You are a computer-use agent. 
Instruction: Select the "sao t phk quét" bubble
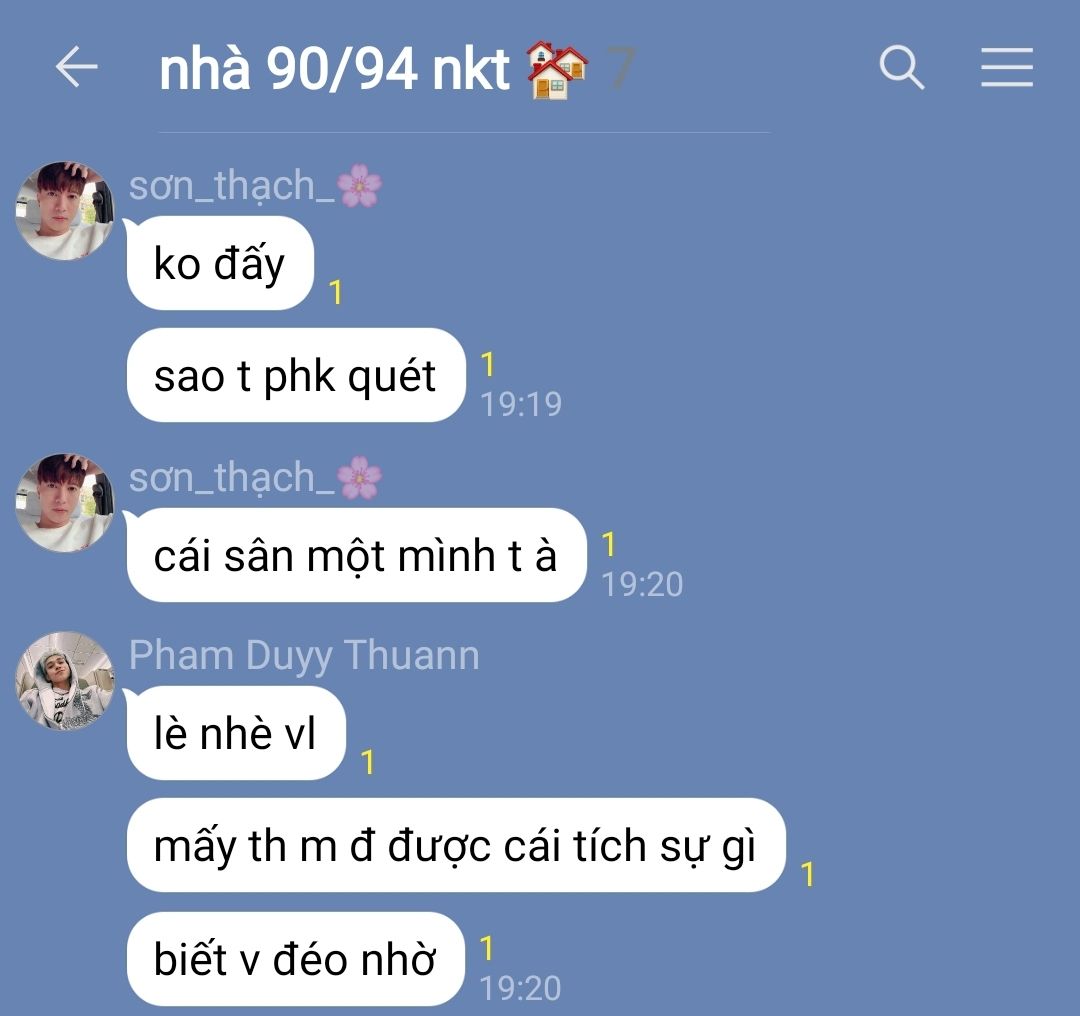(x=295, y=375)
